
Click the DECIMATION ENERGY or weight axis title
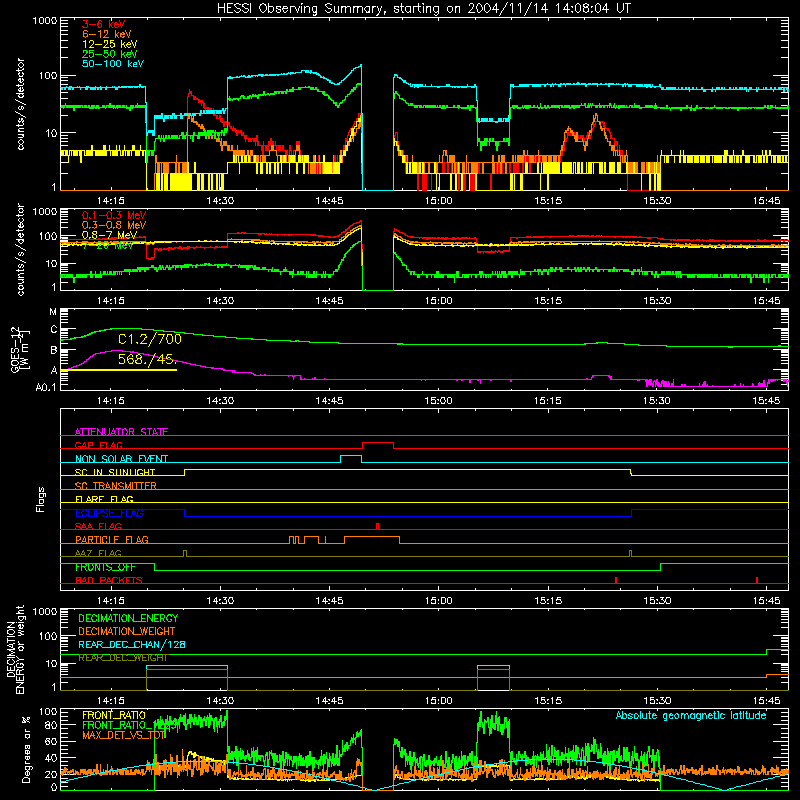click(15, 649)
